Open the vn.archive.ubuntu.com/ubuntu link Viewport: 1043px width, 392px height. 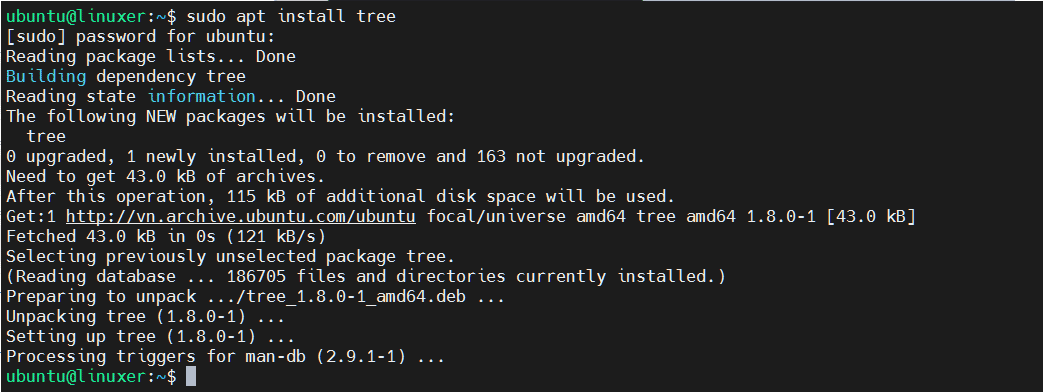click(x=241, y=216)
